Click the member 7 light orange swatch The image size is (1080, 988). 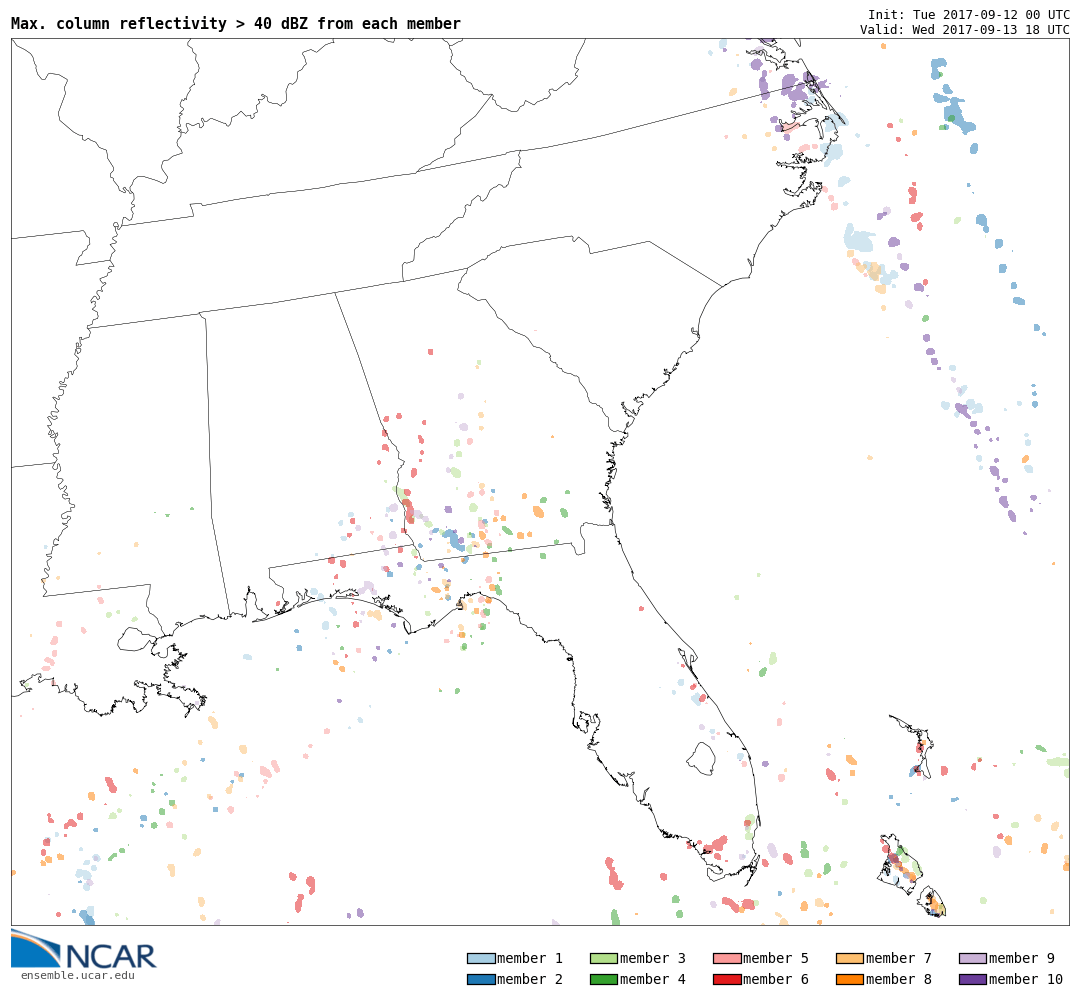(x=850, y=958)
